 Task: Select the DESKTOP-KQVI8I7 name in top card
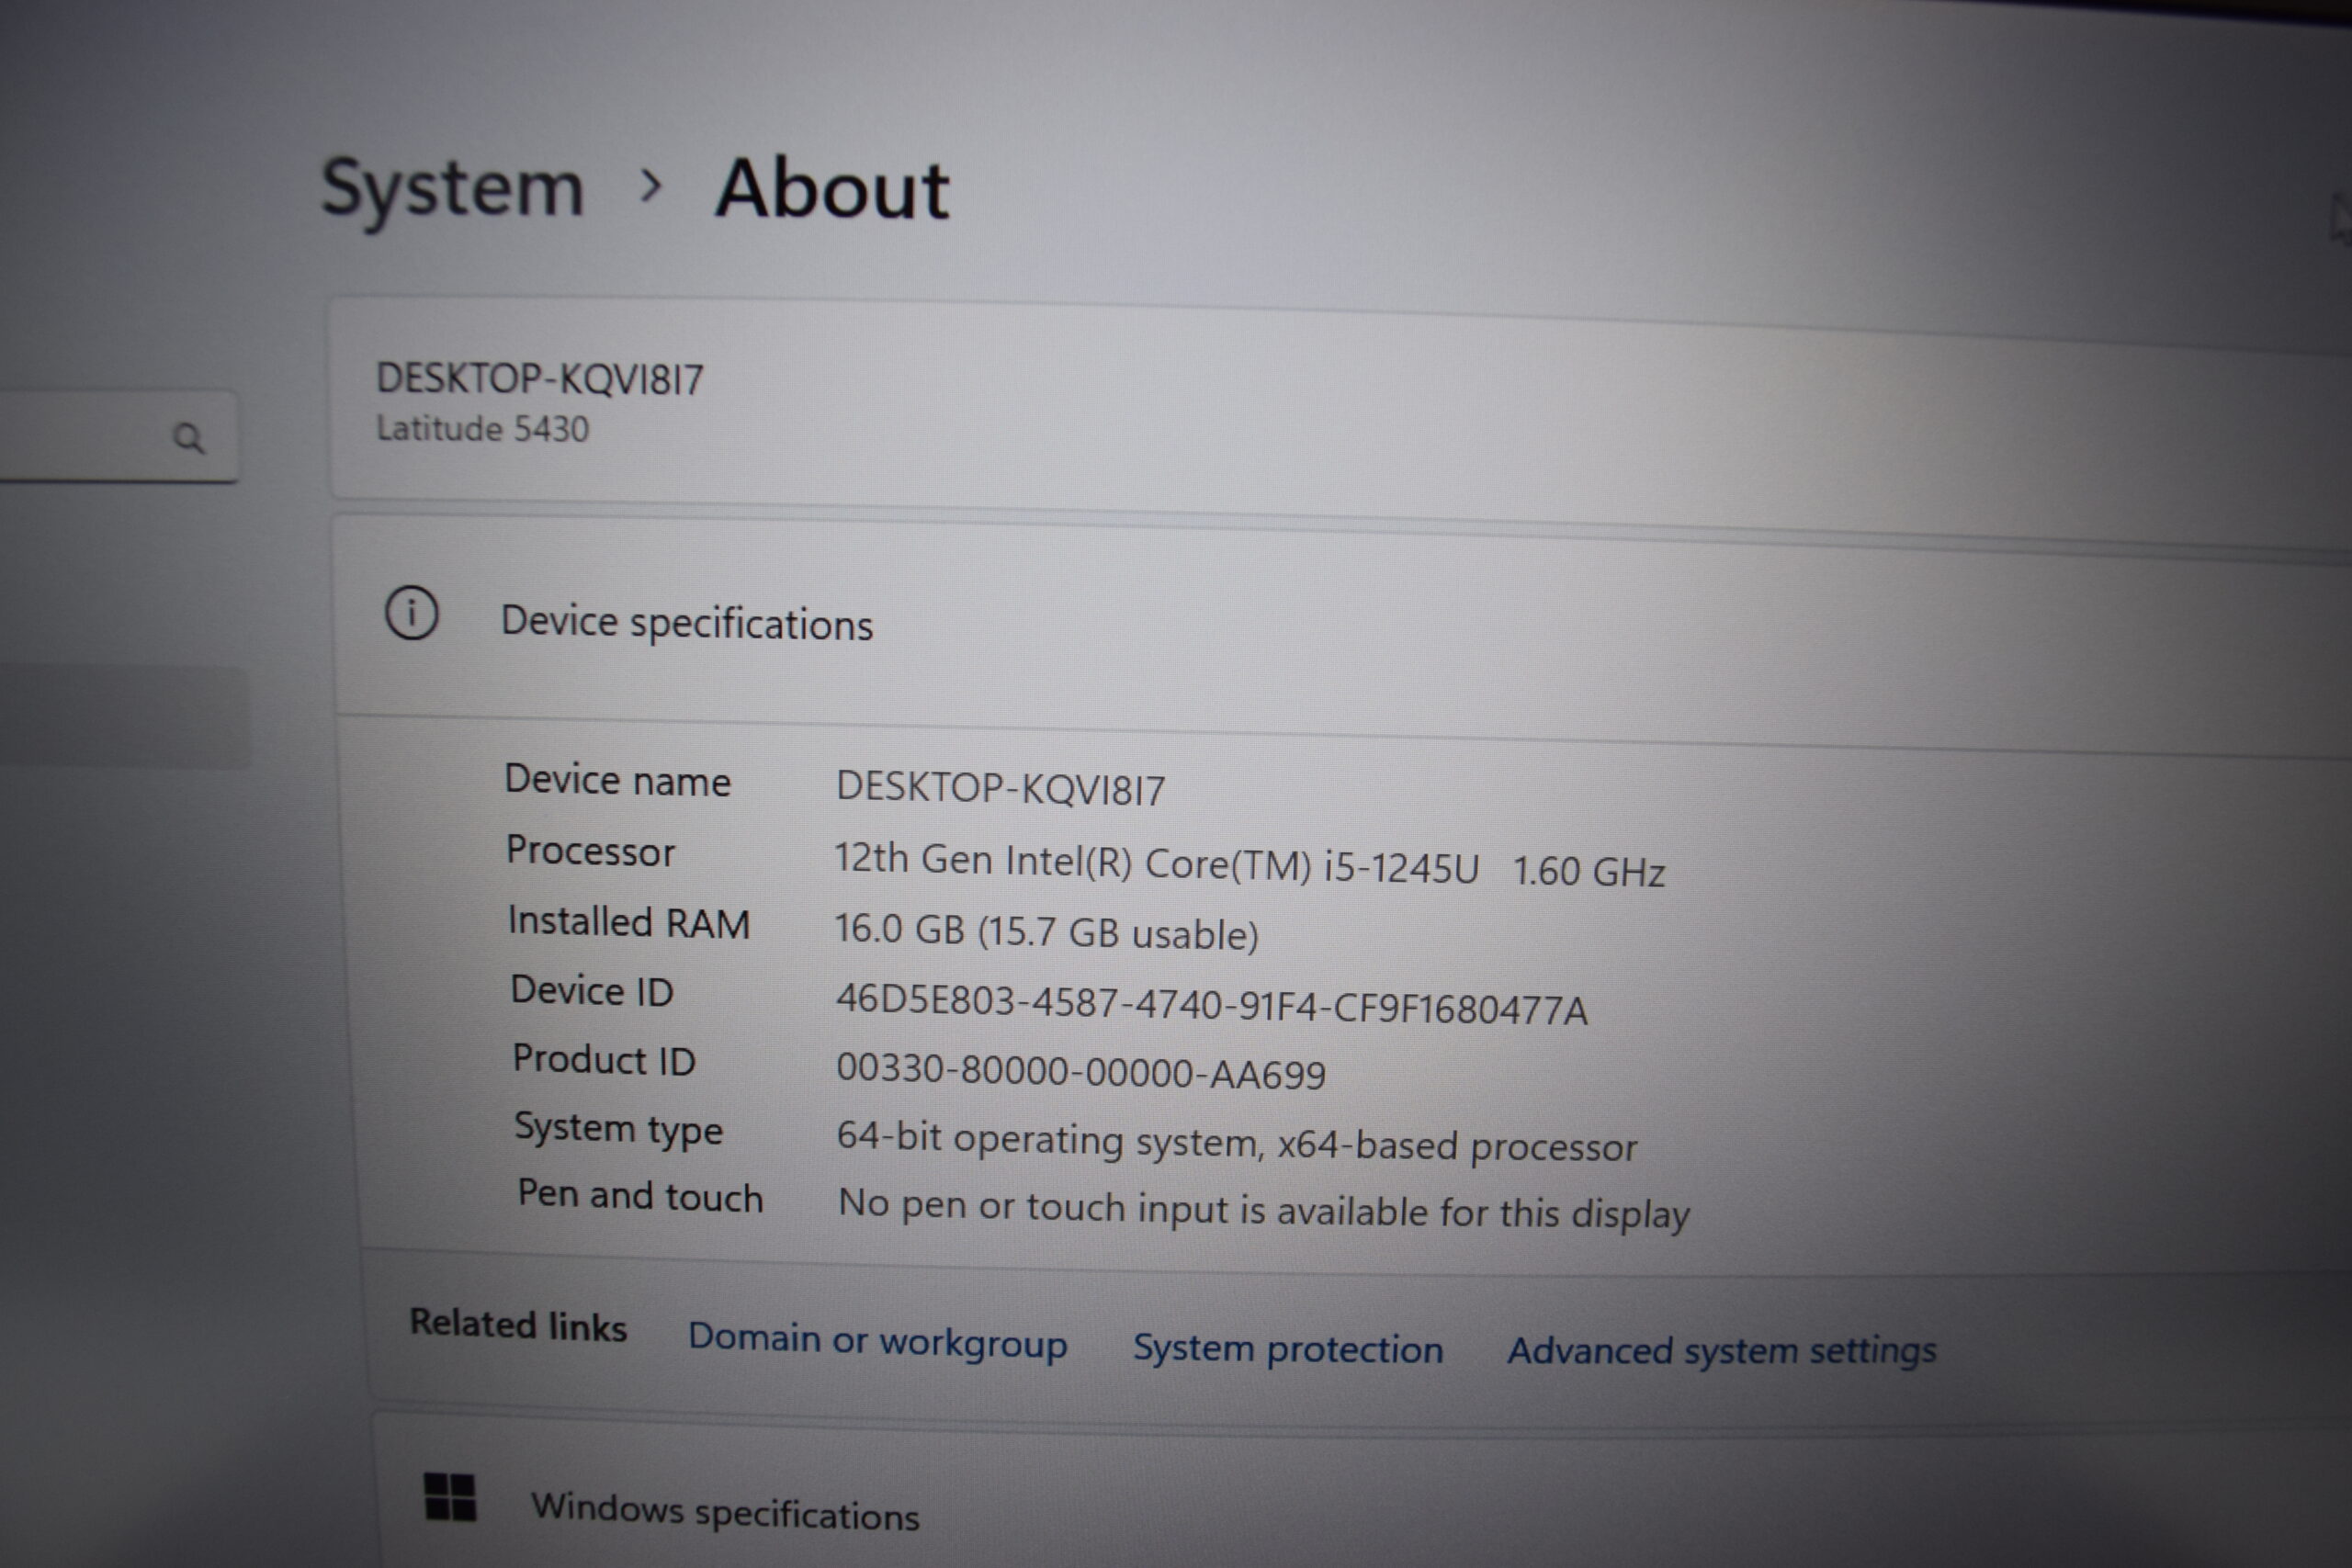(540, 379)
